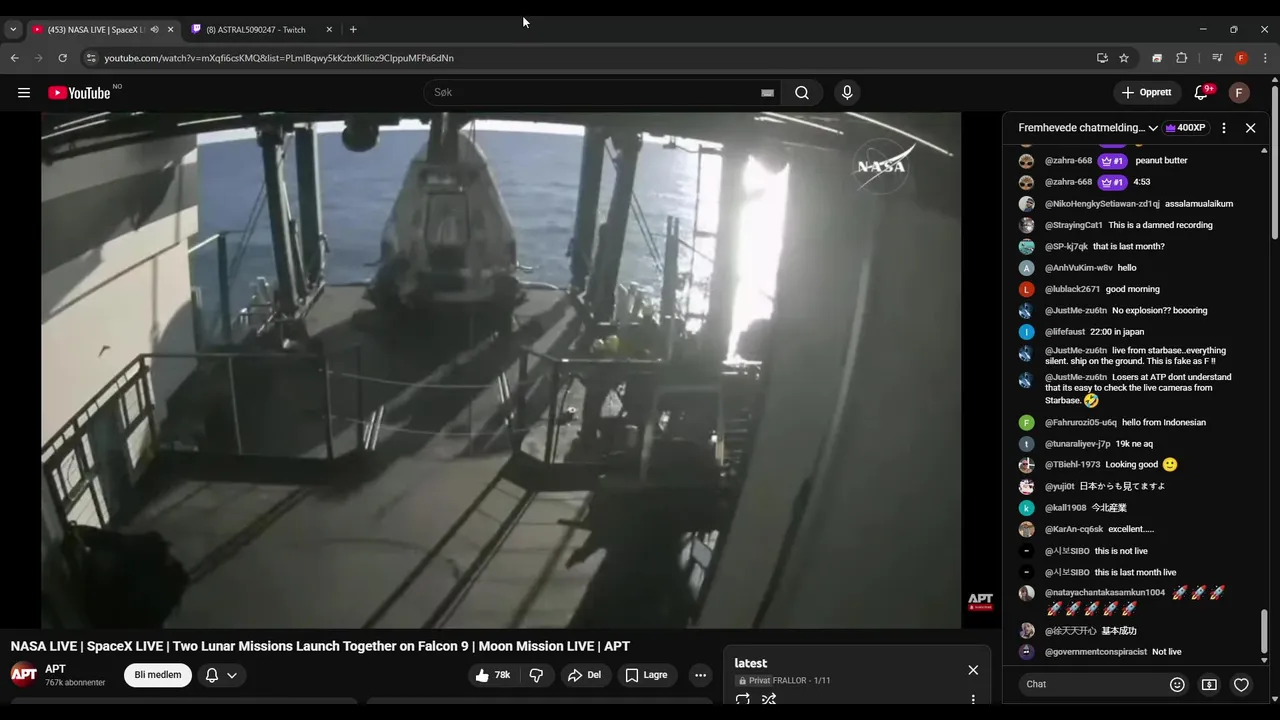Open more video actions ellipsis
The height and width of the screenshot is (720, 1280).
(700, 675)
